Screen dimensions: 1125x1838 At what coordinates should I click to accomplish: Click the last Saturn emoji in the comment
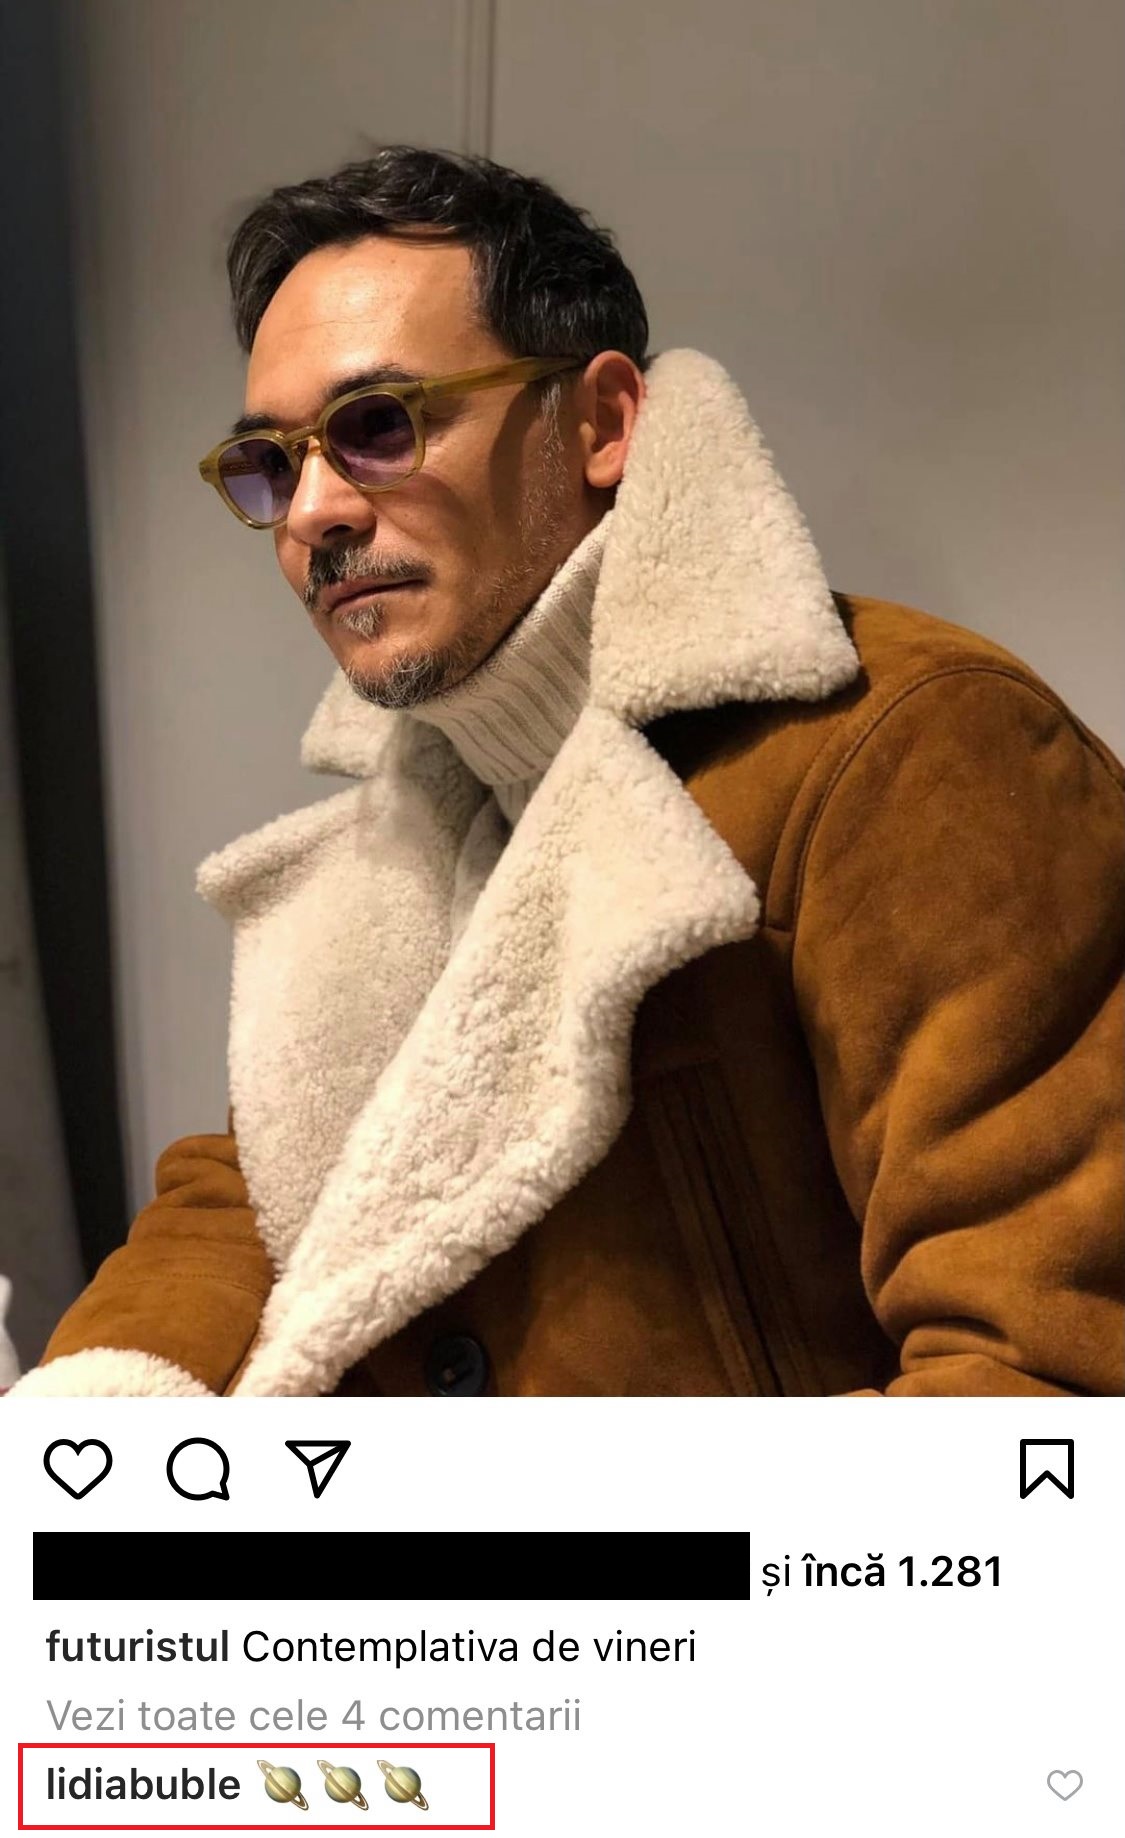[x=404, y=1785]
